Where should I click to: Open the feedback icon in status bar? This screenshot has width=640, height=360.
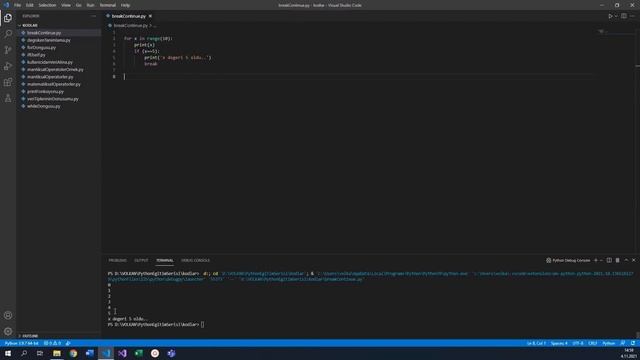click(x=623, y=343)
